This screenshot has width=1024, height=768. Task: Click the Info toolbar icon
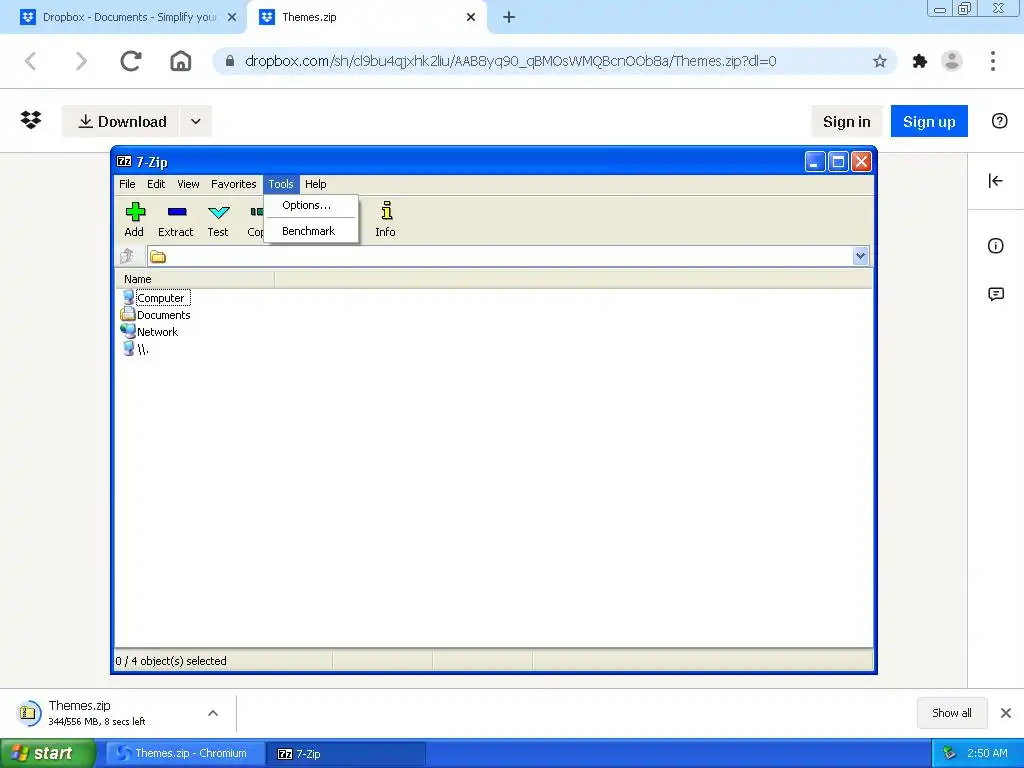(387, 210)
